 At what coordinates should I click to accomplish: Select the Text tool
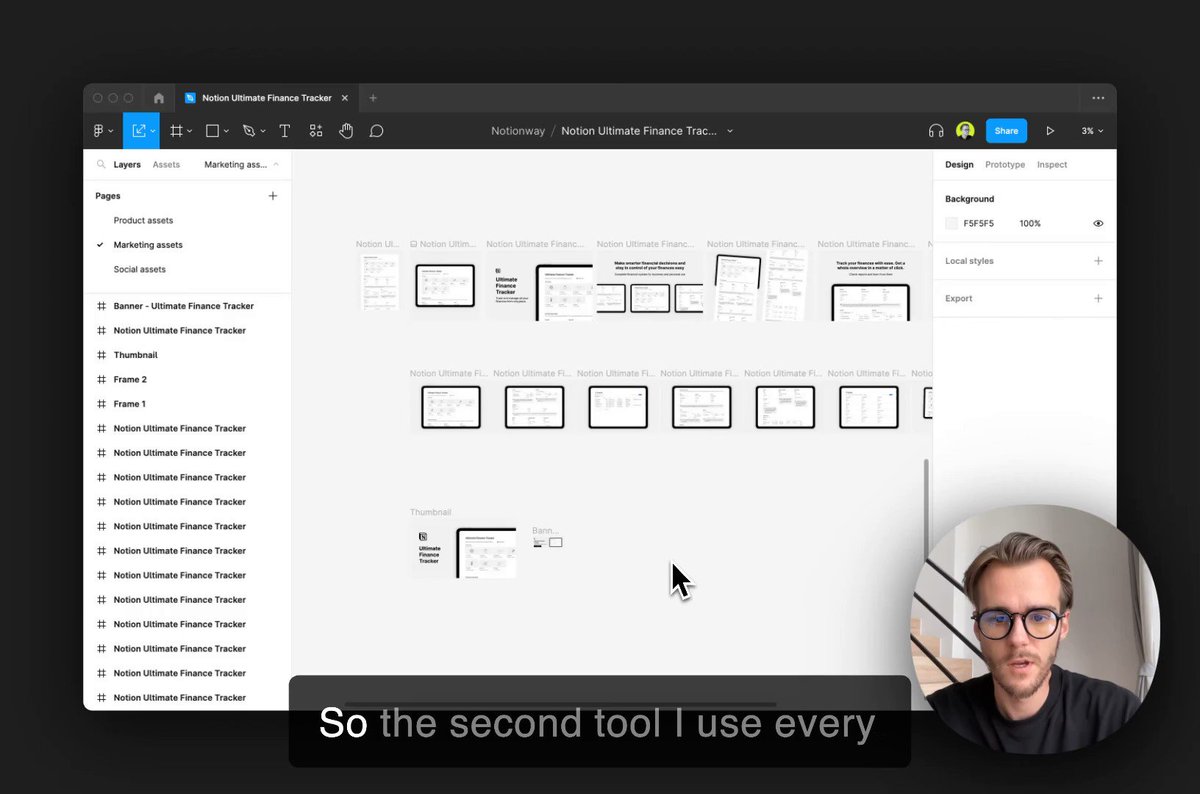tap(284, 131)
